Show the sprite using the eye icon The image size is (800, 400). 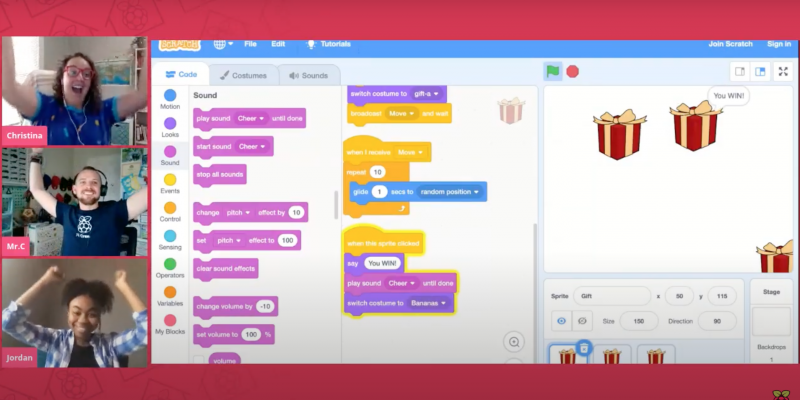pos(561,321)
